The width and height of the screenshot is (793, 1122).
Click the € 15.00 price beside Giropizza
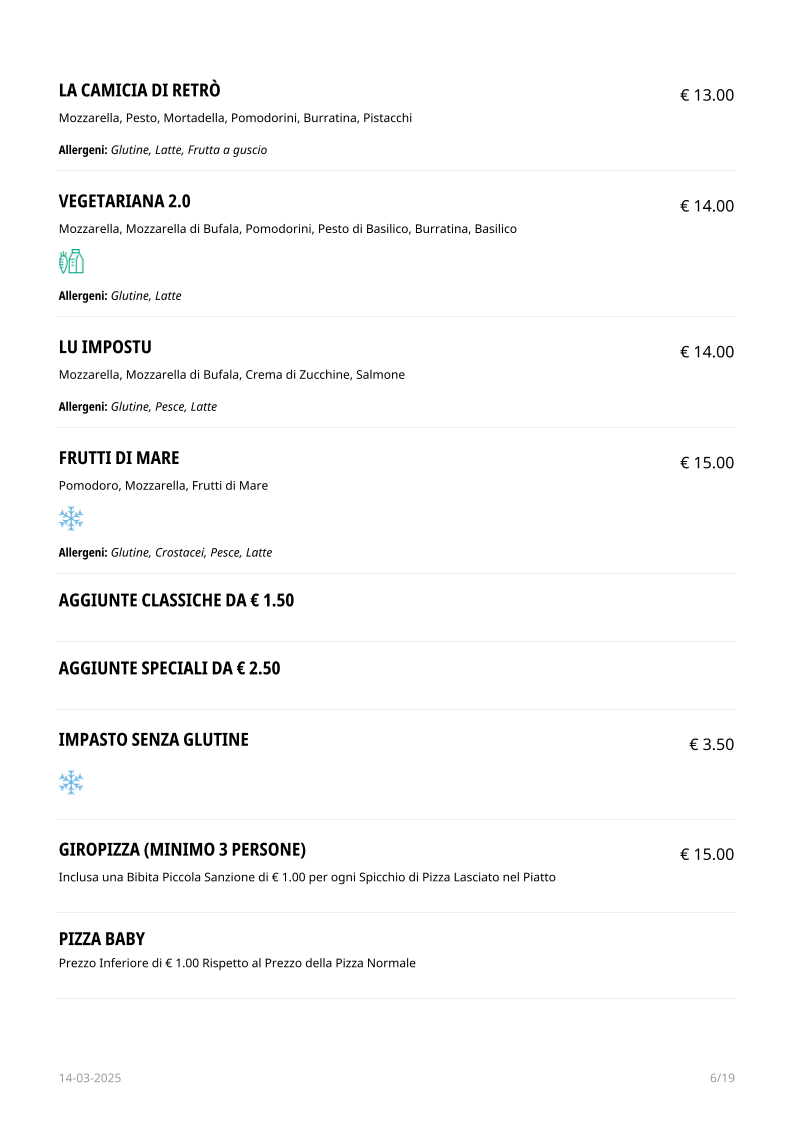tap(707, 855)
